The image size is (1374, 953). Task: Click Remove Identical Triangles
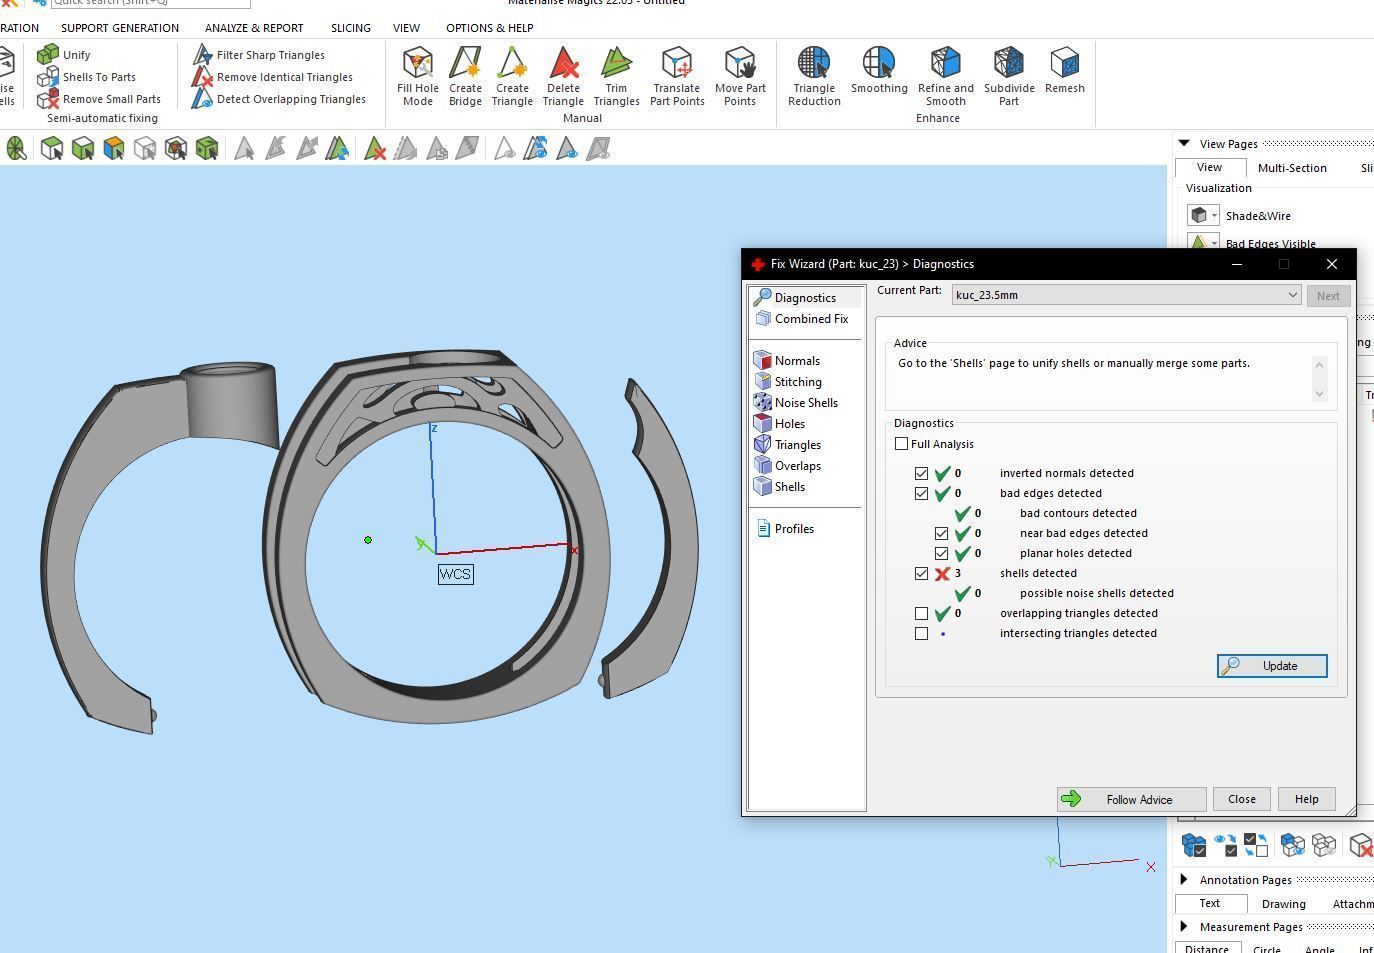272,77
